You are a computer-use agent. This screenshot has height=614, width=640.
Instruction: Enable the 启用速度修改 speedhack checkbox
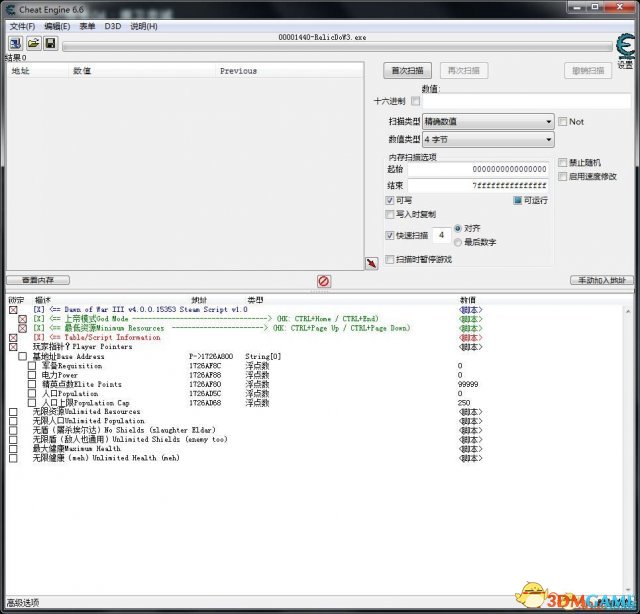point(562,176)
